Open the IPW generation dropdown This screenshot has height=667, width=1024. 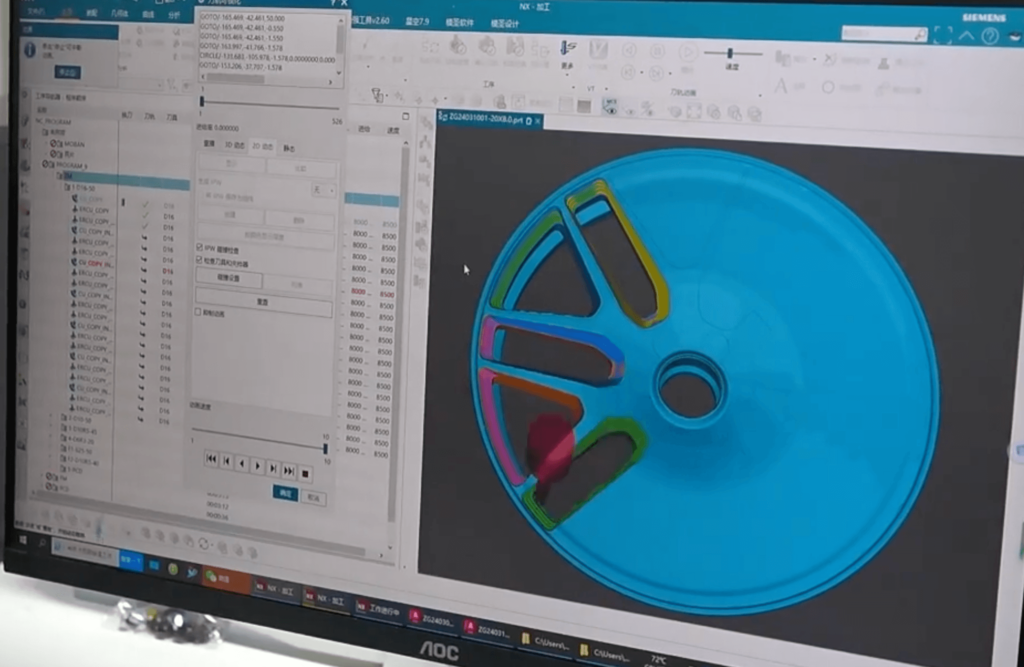pos(322,189)
